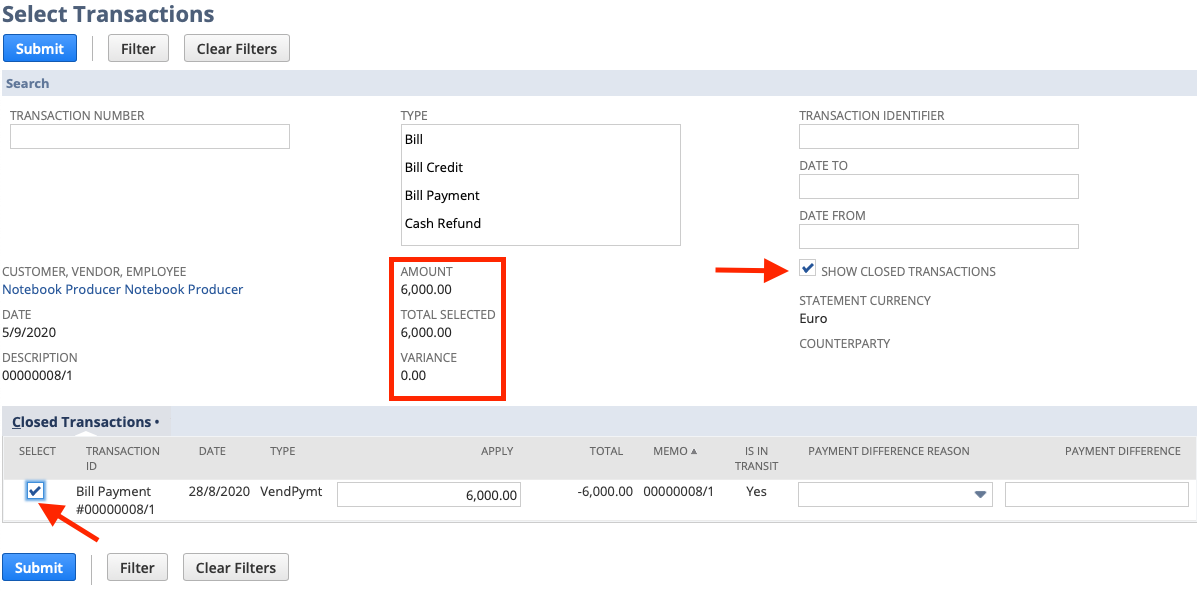Image resolution: width=1197 pixels, height=593 pixels.
Task: Click Clear Filters at the bottom
Action: point(235,567)
